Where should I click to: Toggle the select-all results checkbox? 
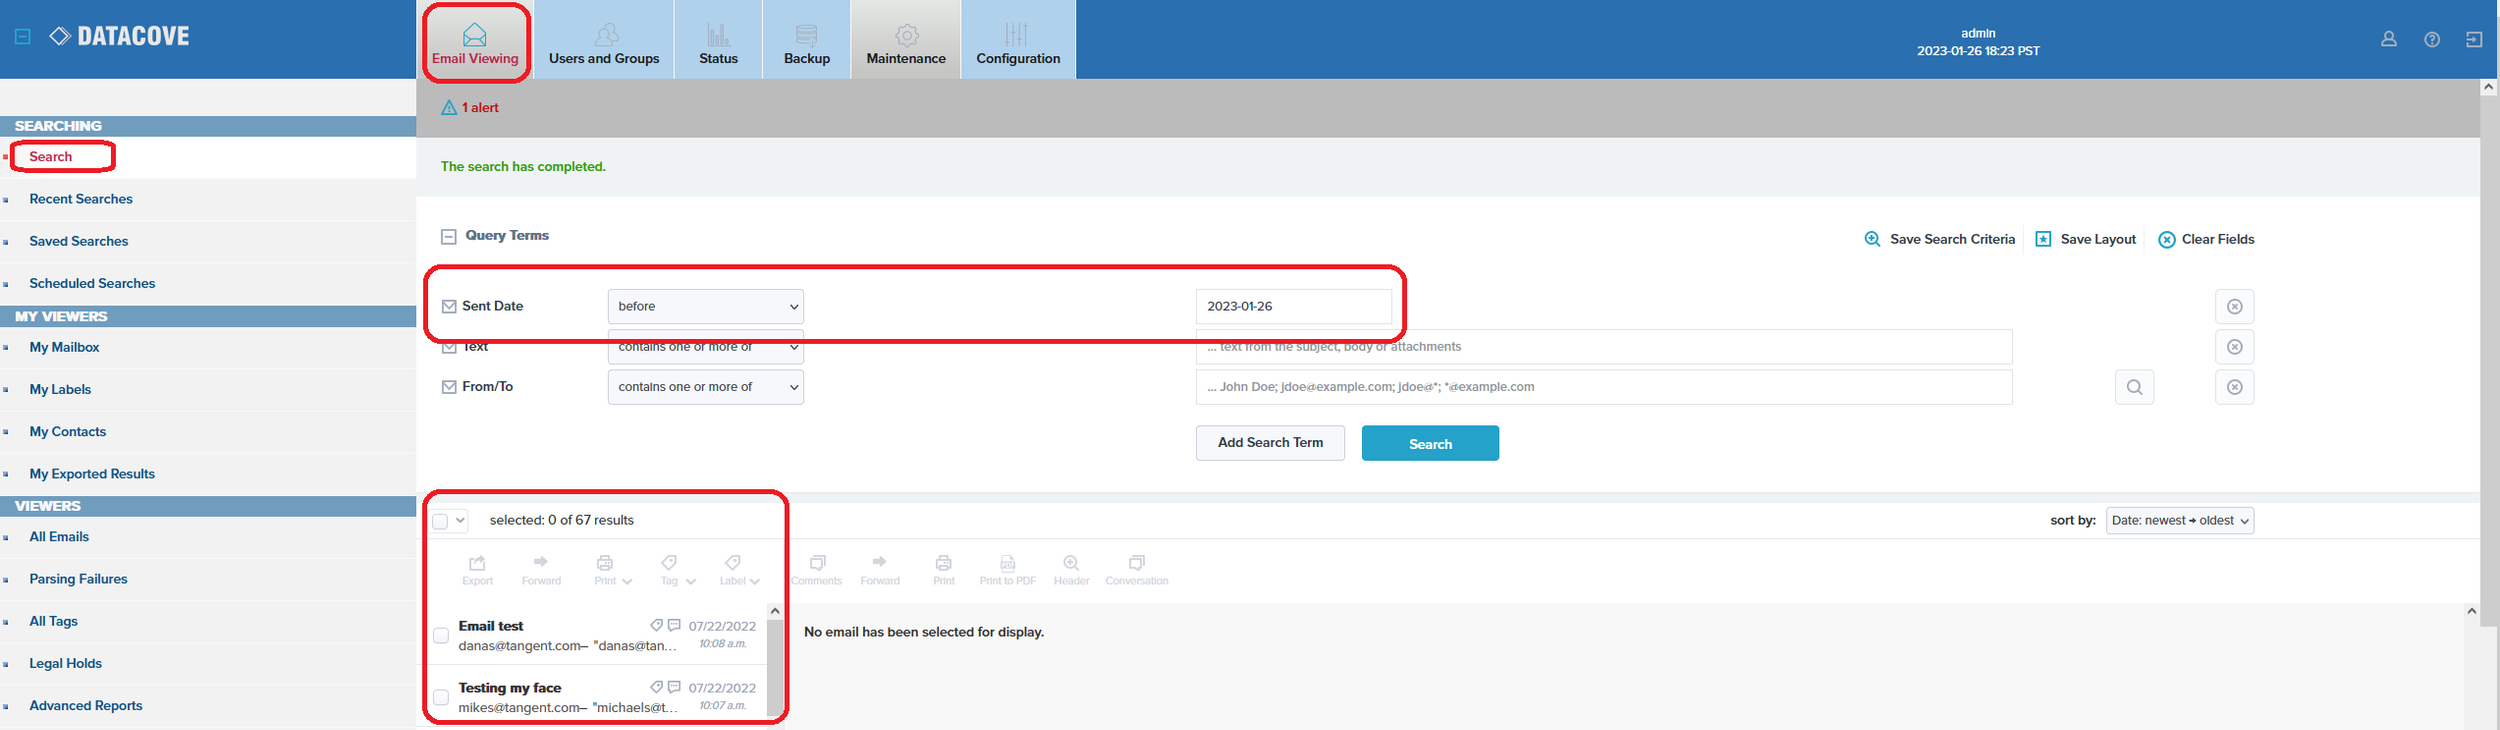coord(440,521)
